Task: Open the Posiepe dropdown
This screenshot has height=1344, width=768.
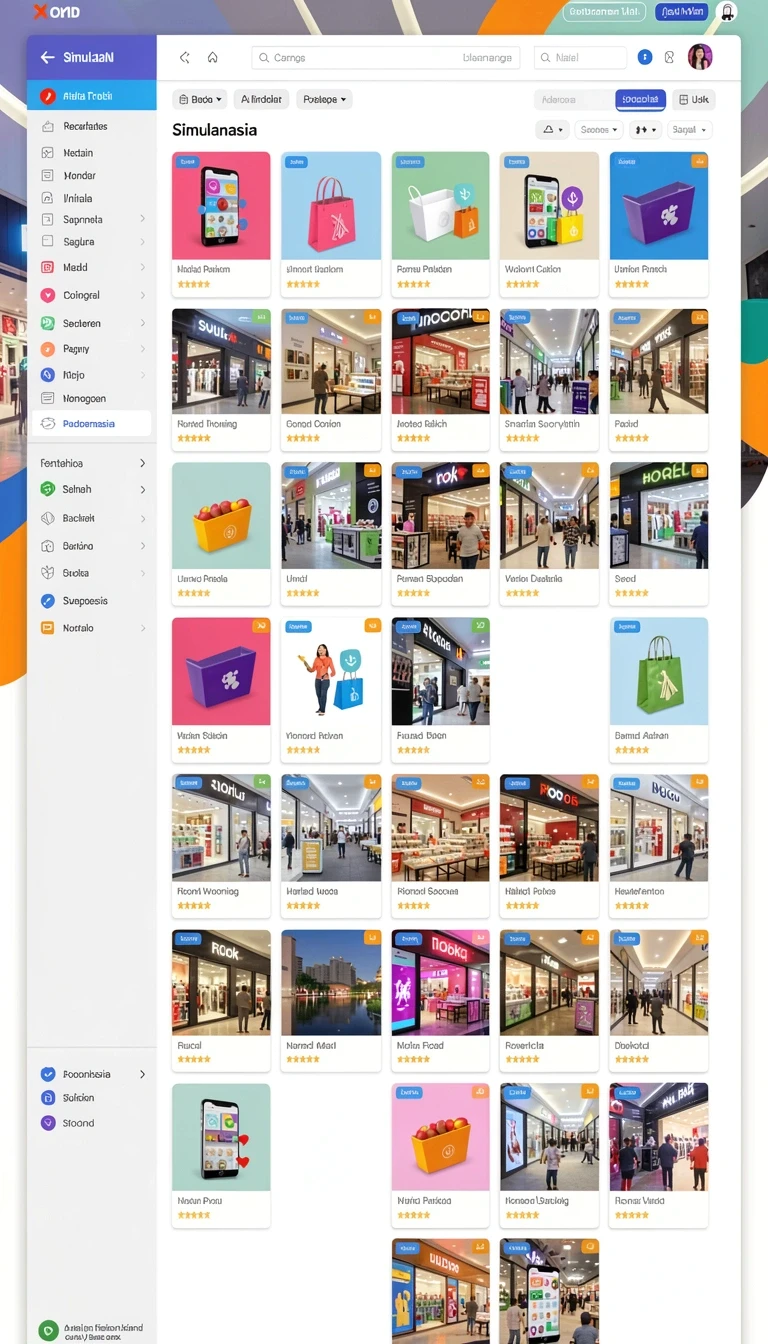Action: tap(324, 99)
